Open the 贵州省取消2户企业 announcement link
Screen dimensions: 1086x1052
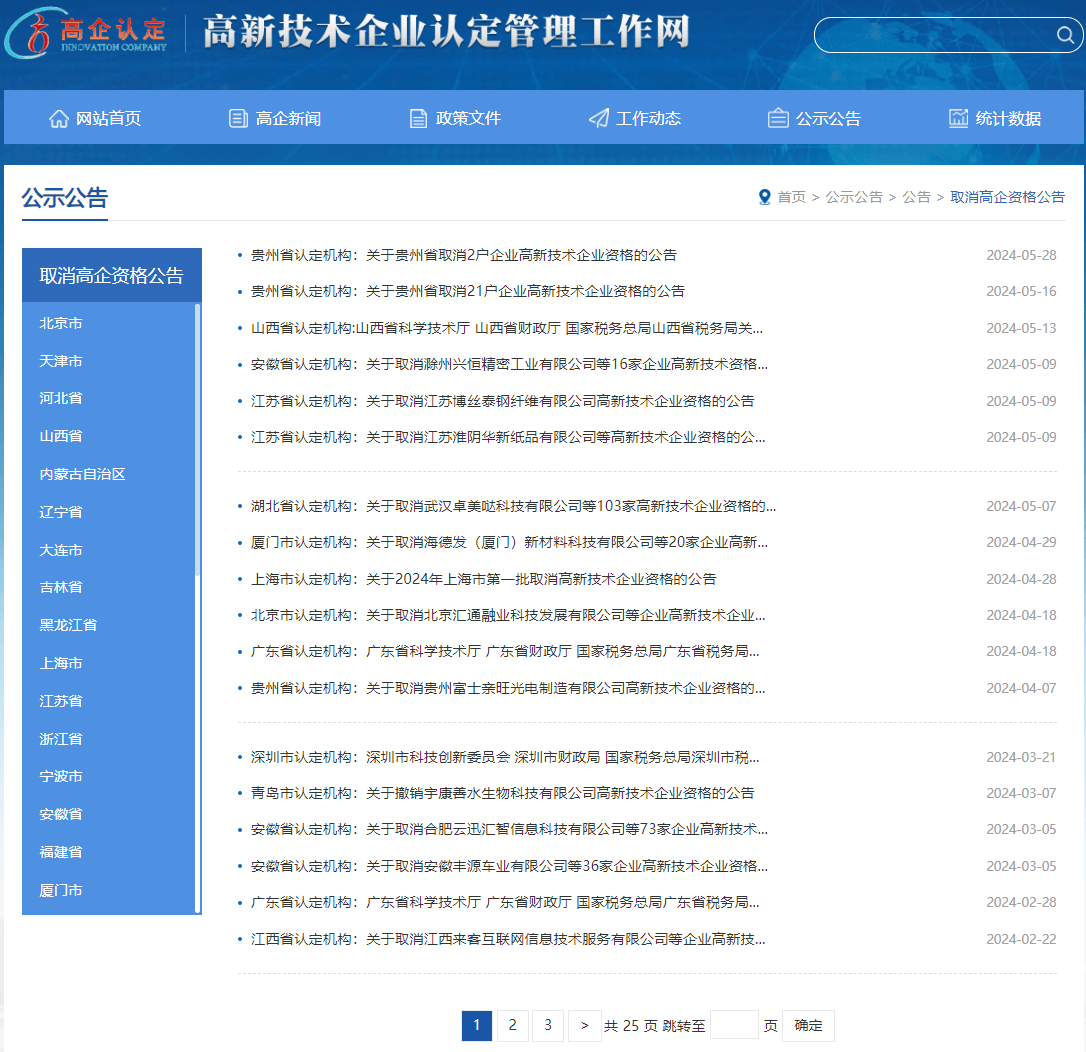pyautogui.click(x=465, y=255)
